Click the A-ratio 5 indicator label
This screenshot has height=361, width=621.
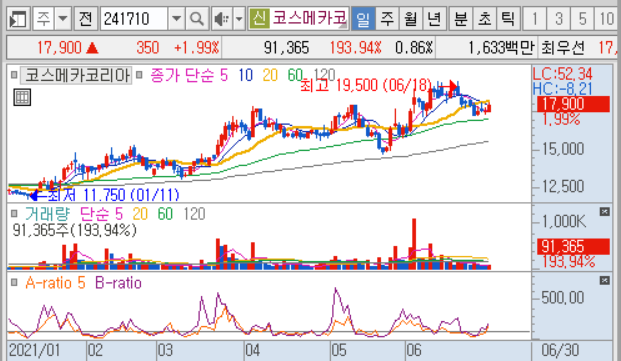[x=55, y=283]
